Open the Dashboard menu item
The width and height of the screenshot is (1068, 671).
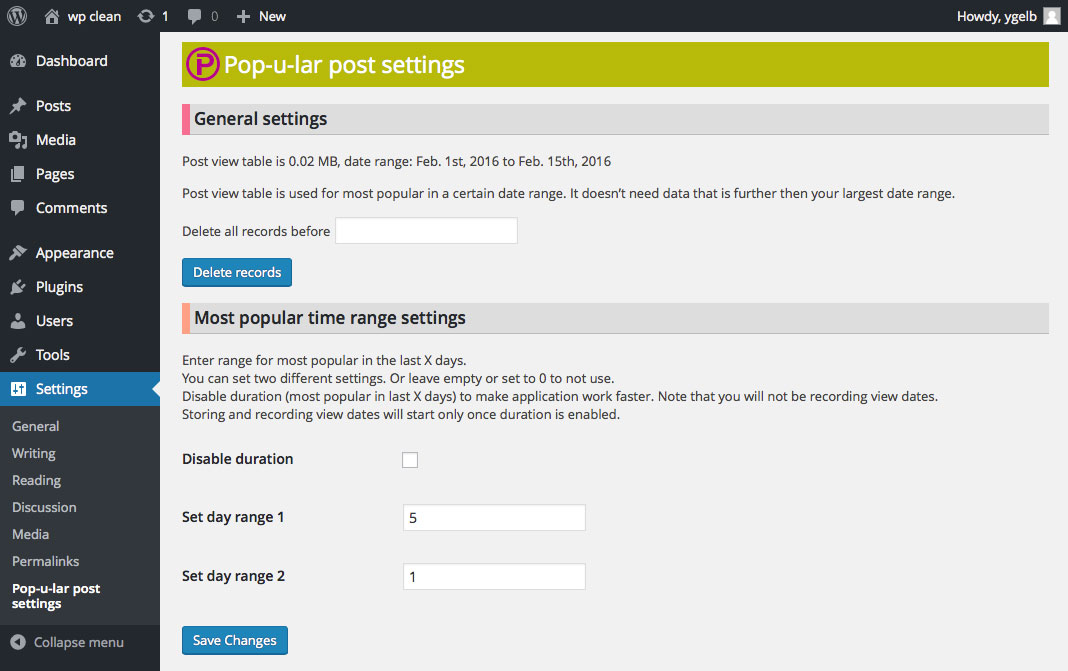tap(72, 61)
